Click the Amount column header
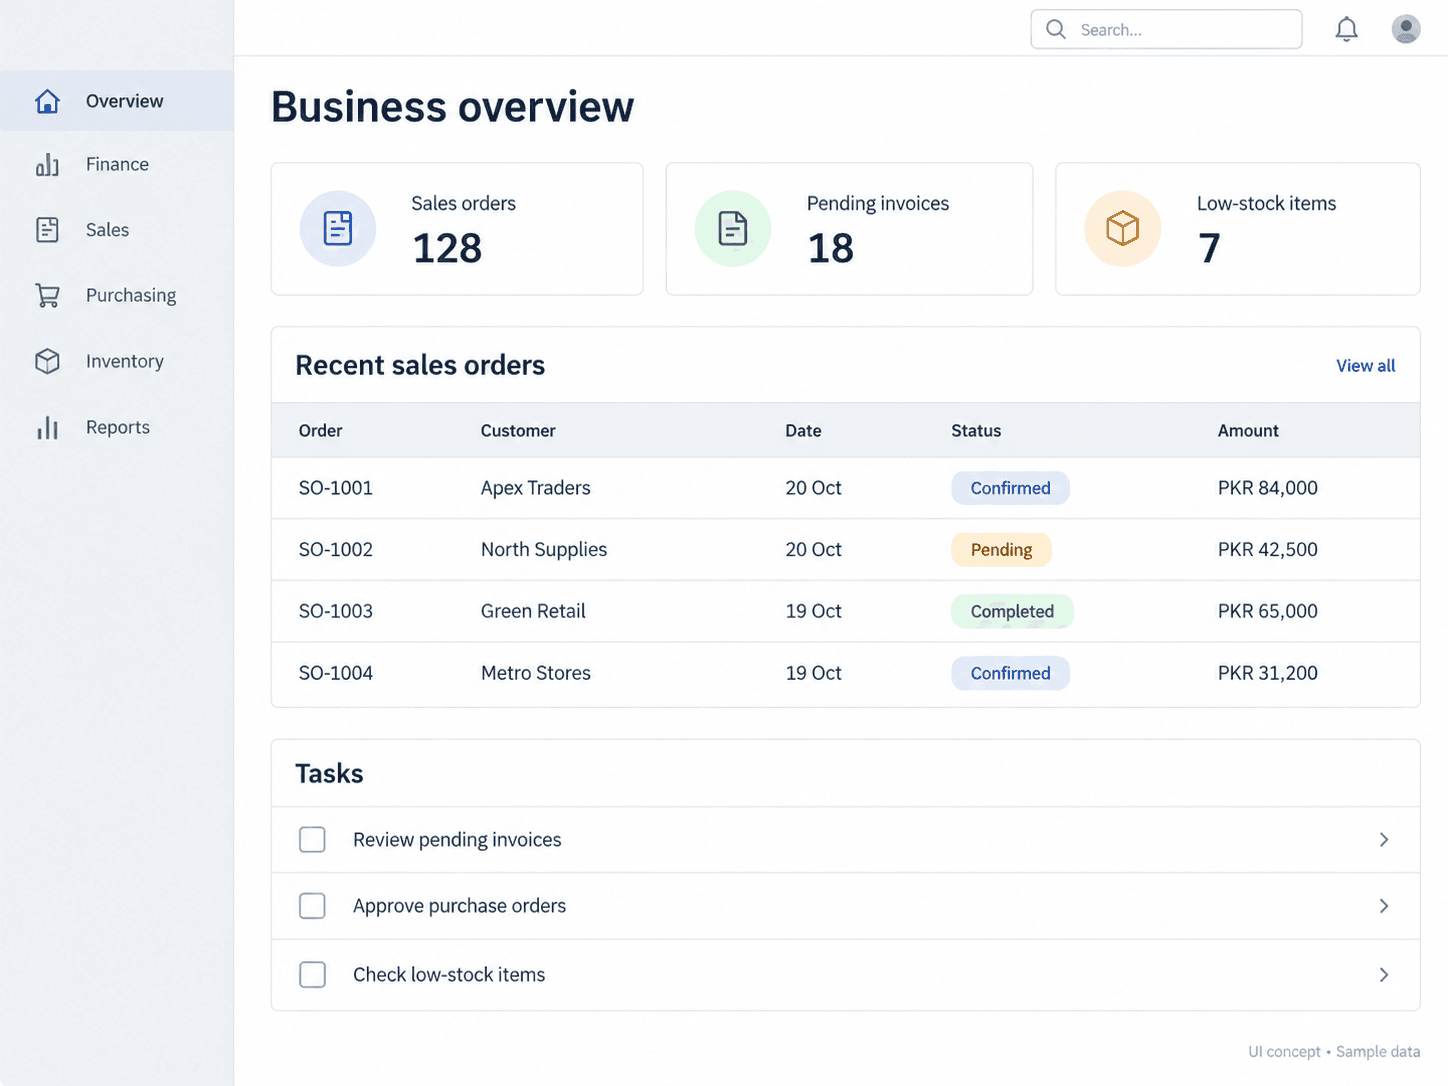This screenshot has width=1448, height=1086. tap(1248, 431)
